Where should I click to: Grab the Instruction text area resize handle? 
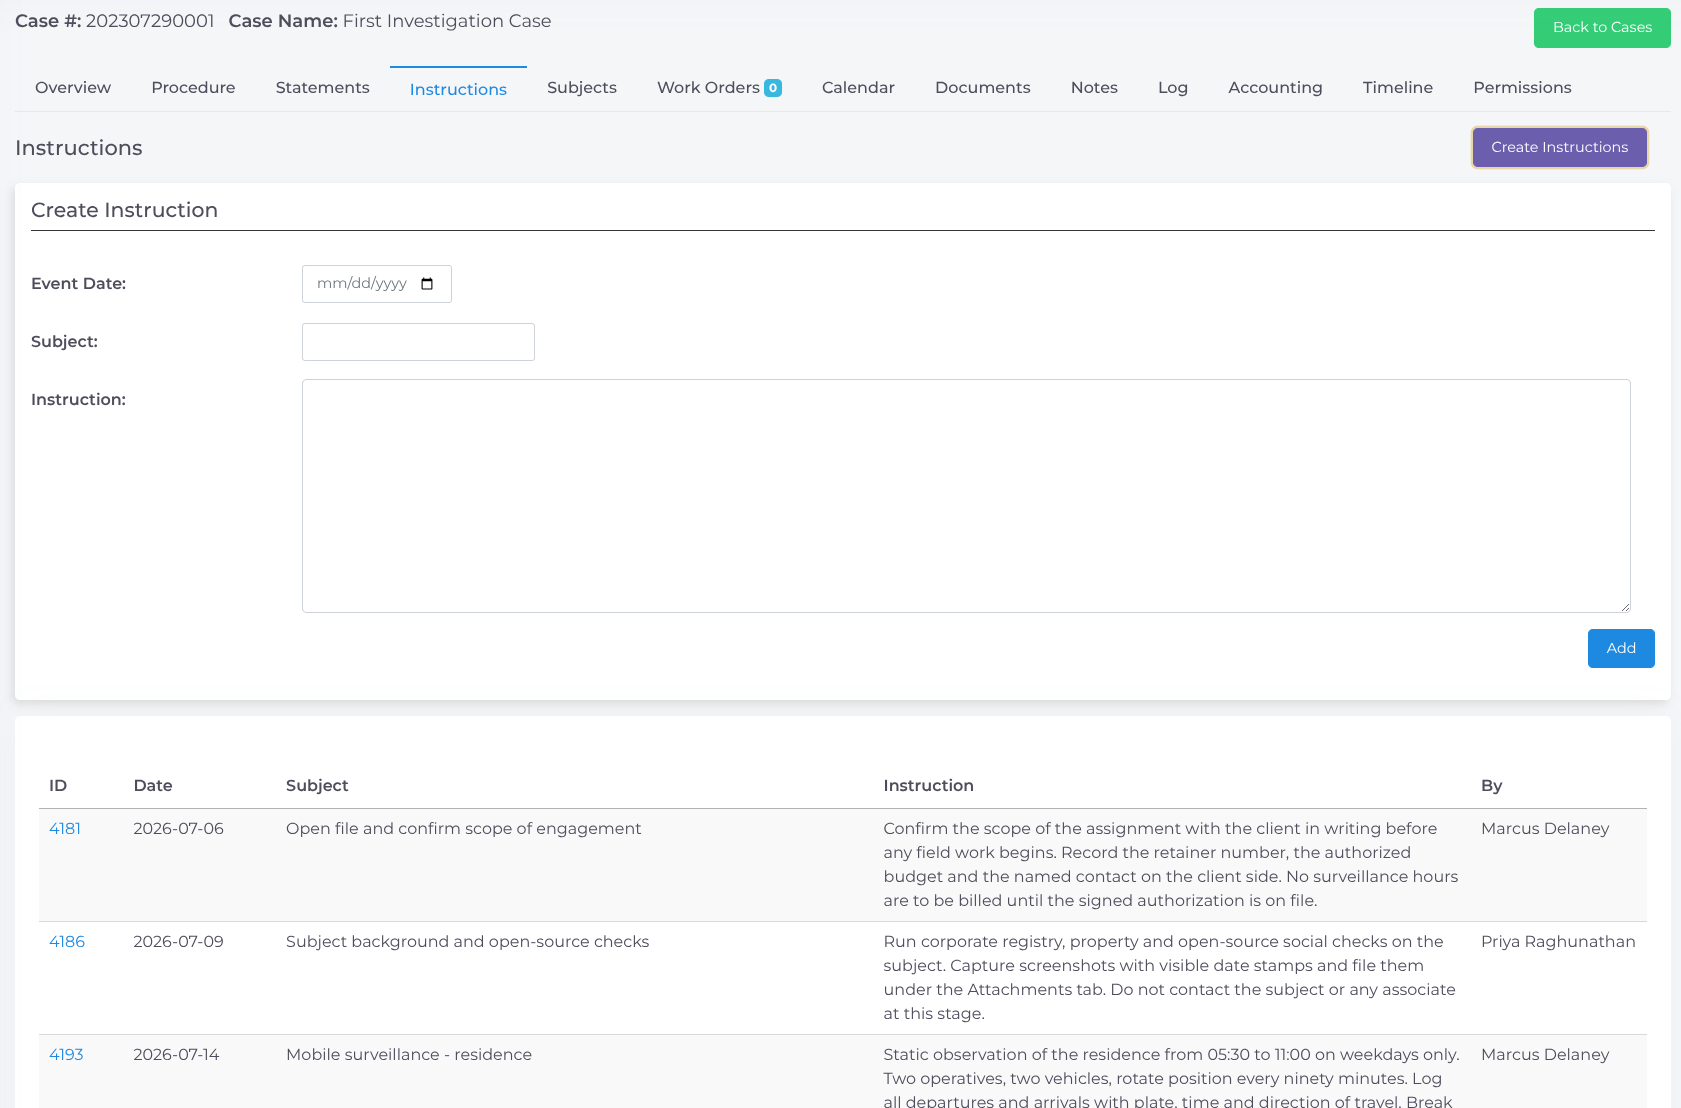[x=1625, y=607]
